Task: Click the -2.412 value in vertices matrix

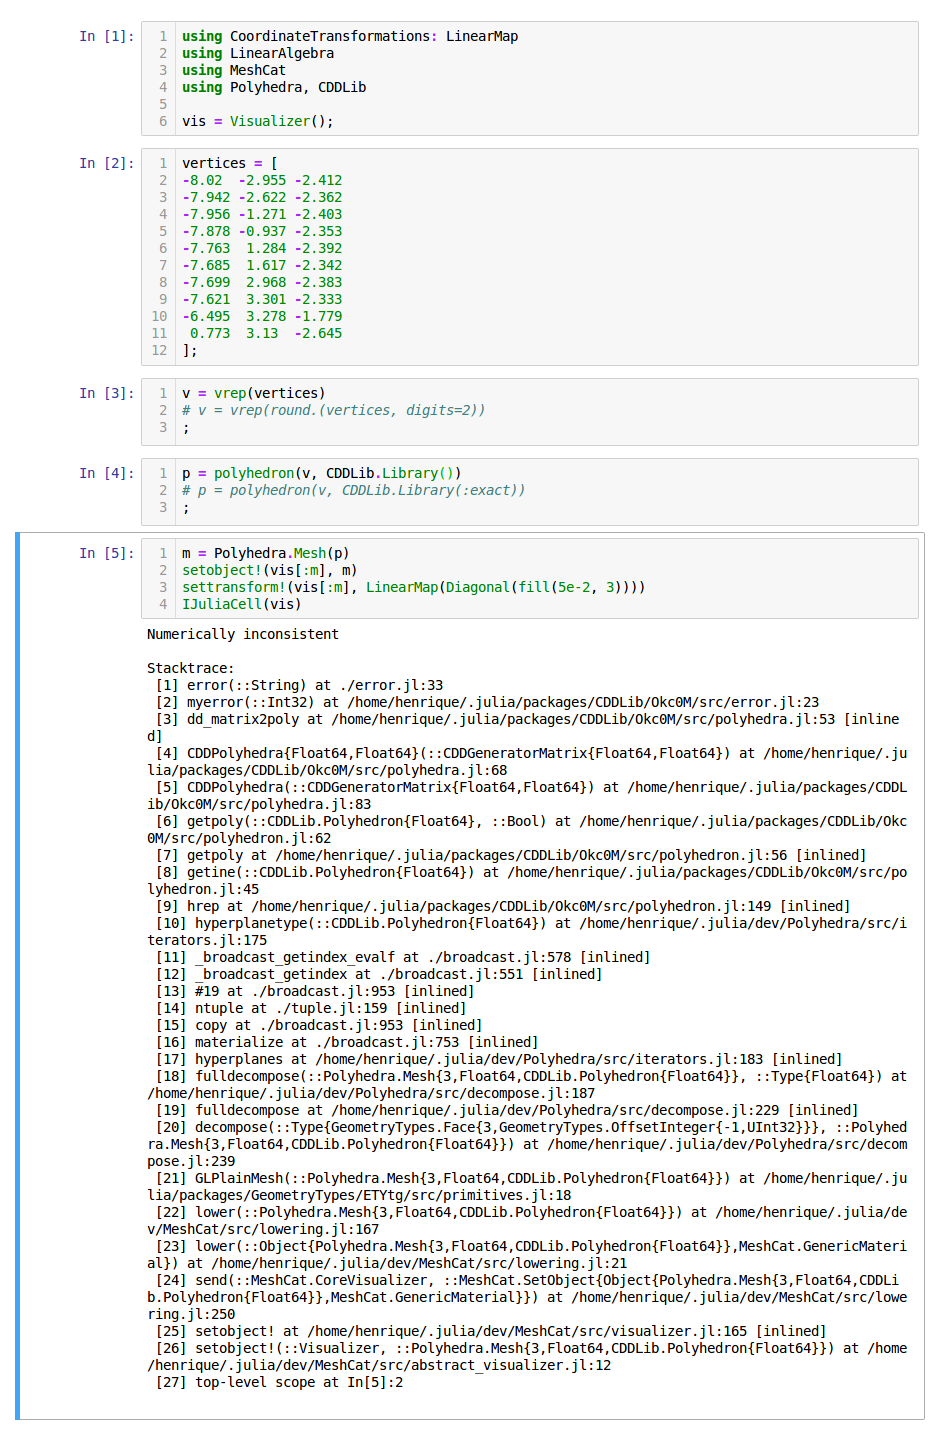Action: [x=319, y=180]
